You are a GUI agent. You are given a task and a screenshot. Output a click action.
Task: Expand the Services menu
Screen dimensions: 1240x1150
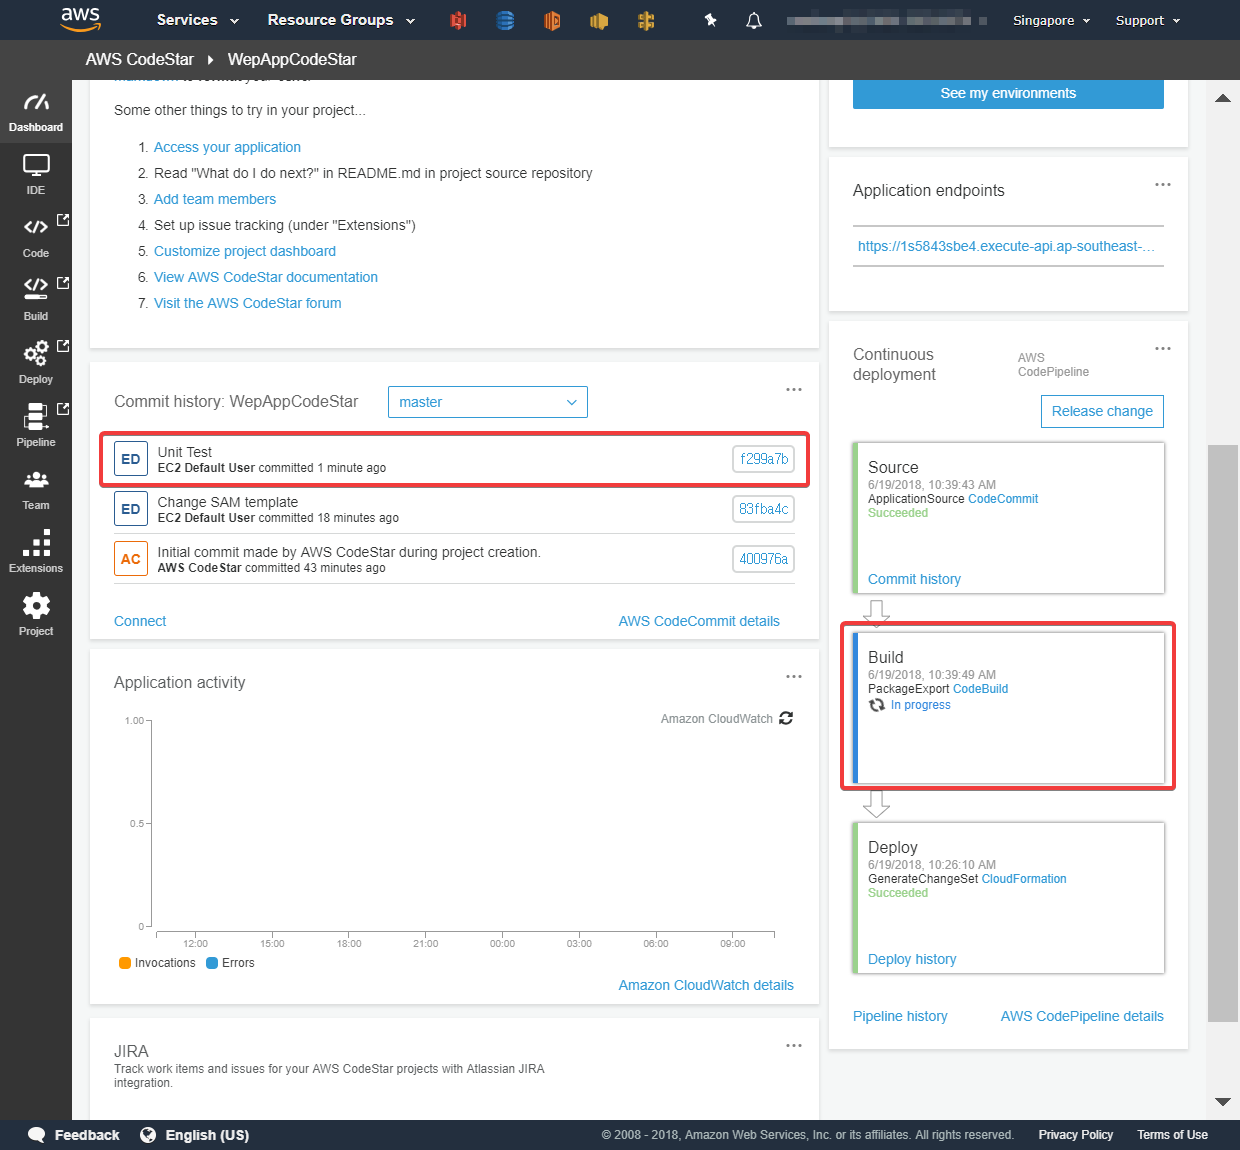(198, 20)
